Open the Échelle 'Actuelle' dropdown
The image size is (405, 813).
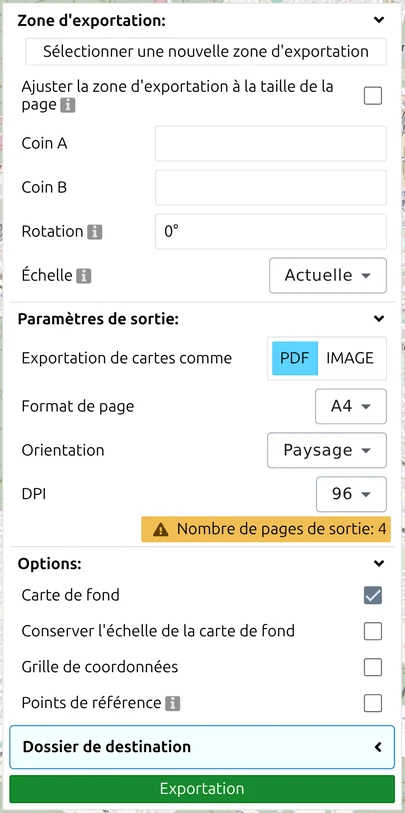[x=328, y=275]
